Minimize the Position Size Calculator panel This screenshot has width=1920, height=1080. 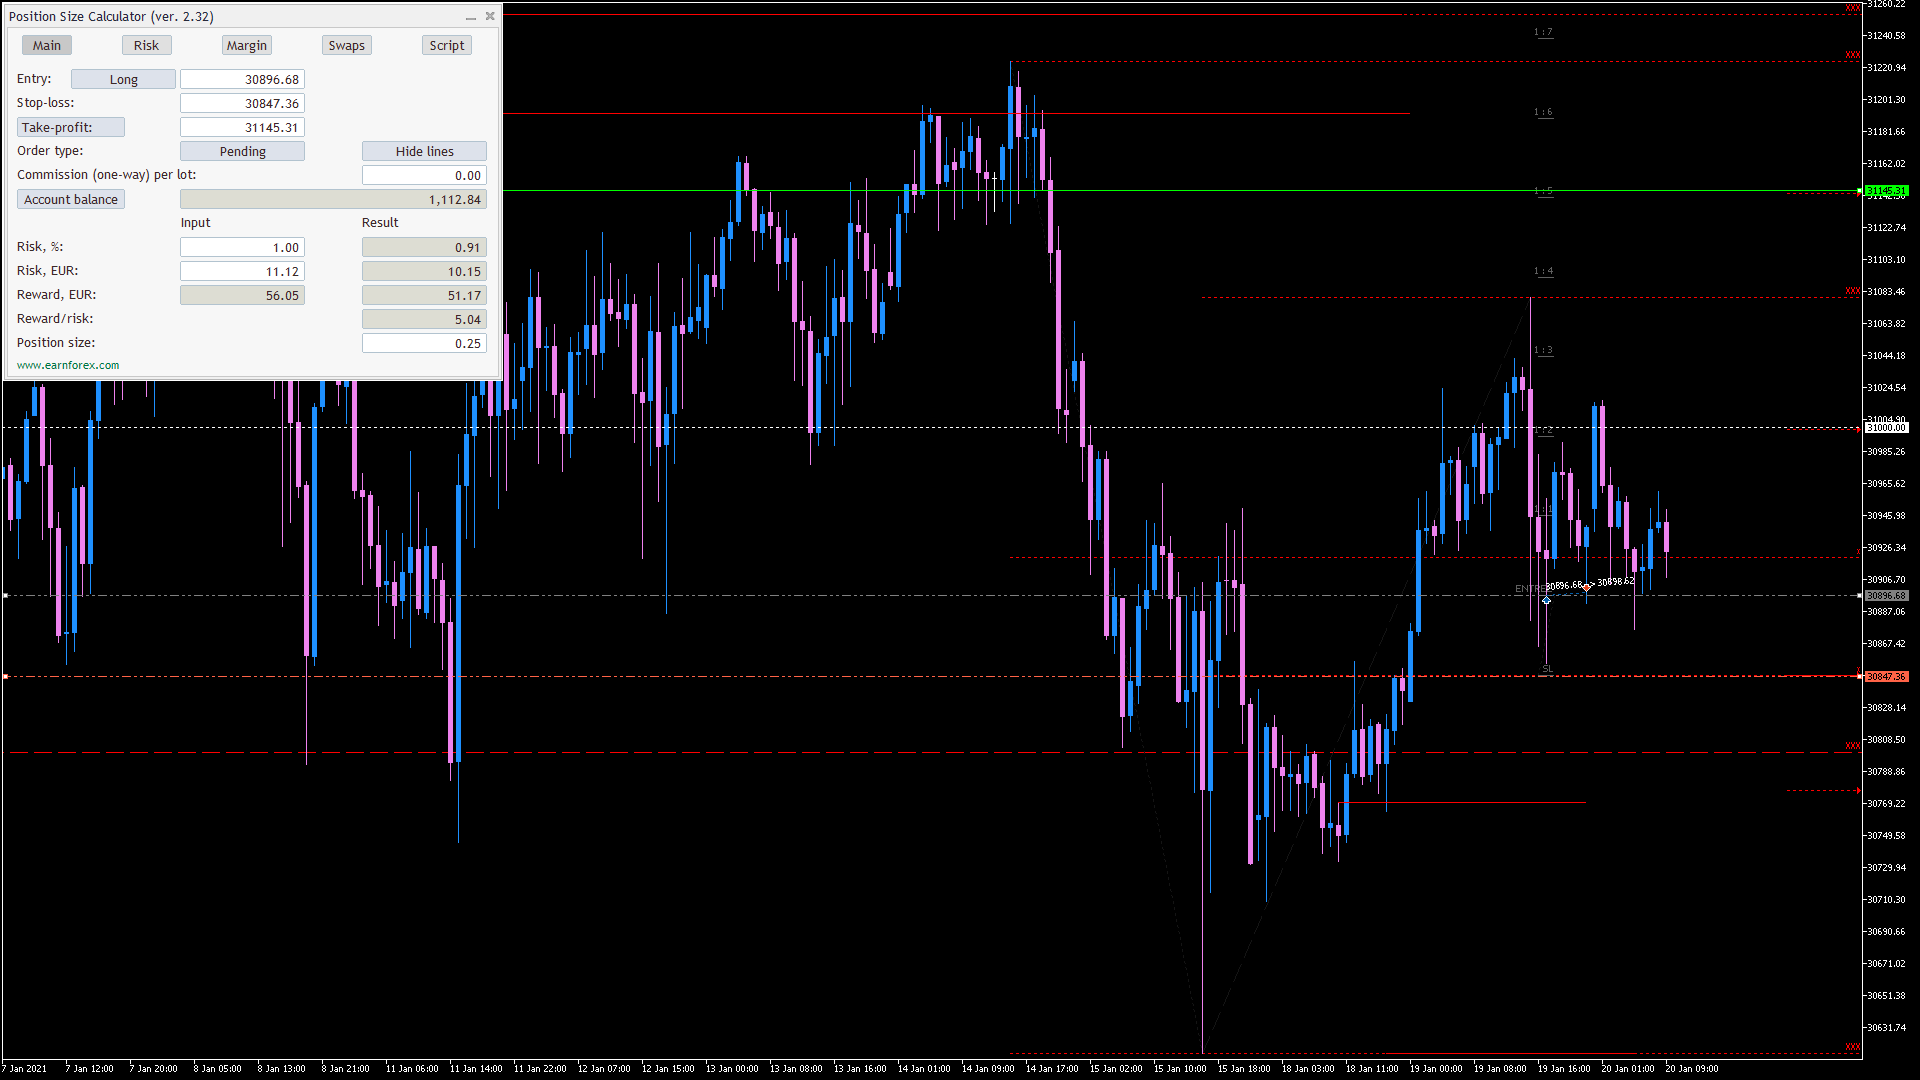pos(470,17)
